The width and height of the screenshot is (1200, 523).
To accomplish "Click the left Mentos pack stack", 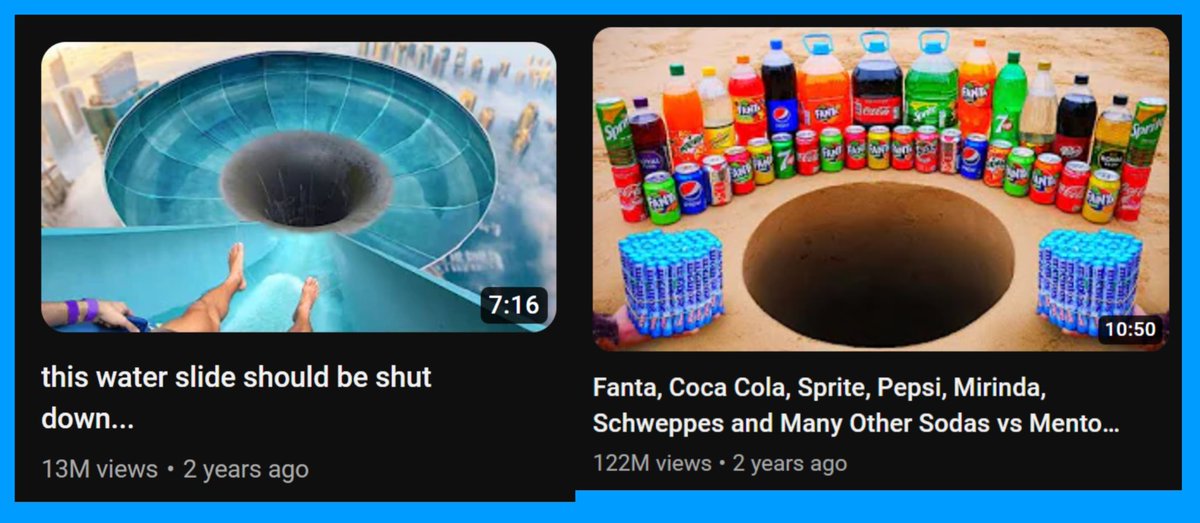I will point(672,281).
